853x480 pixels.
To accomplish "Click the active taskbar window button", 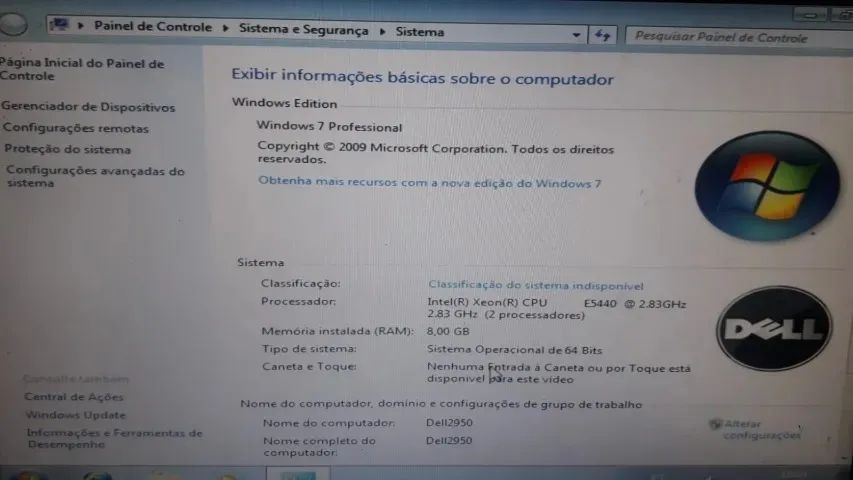I will pyautogui.click(x=298, y=473).
